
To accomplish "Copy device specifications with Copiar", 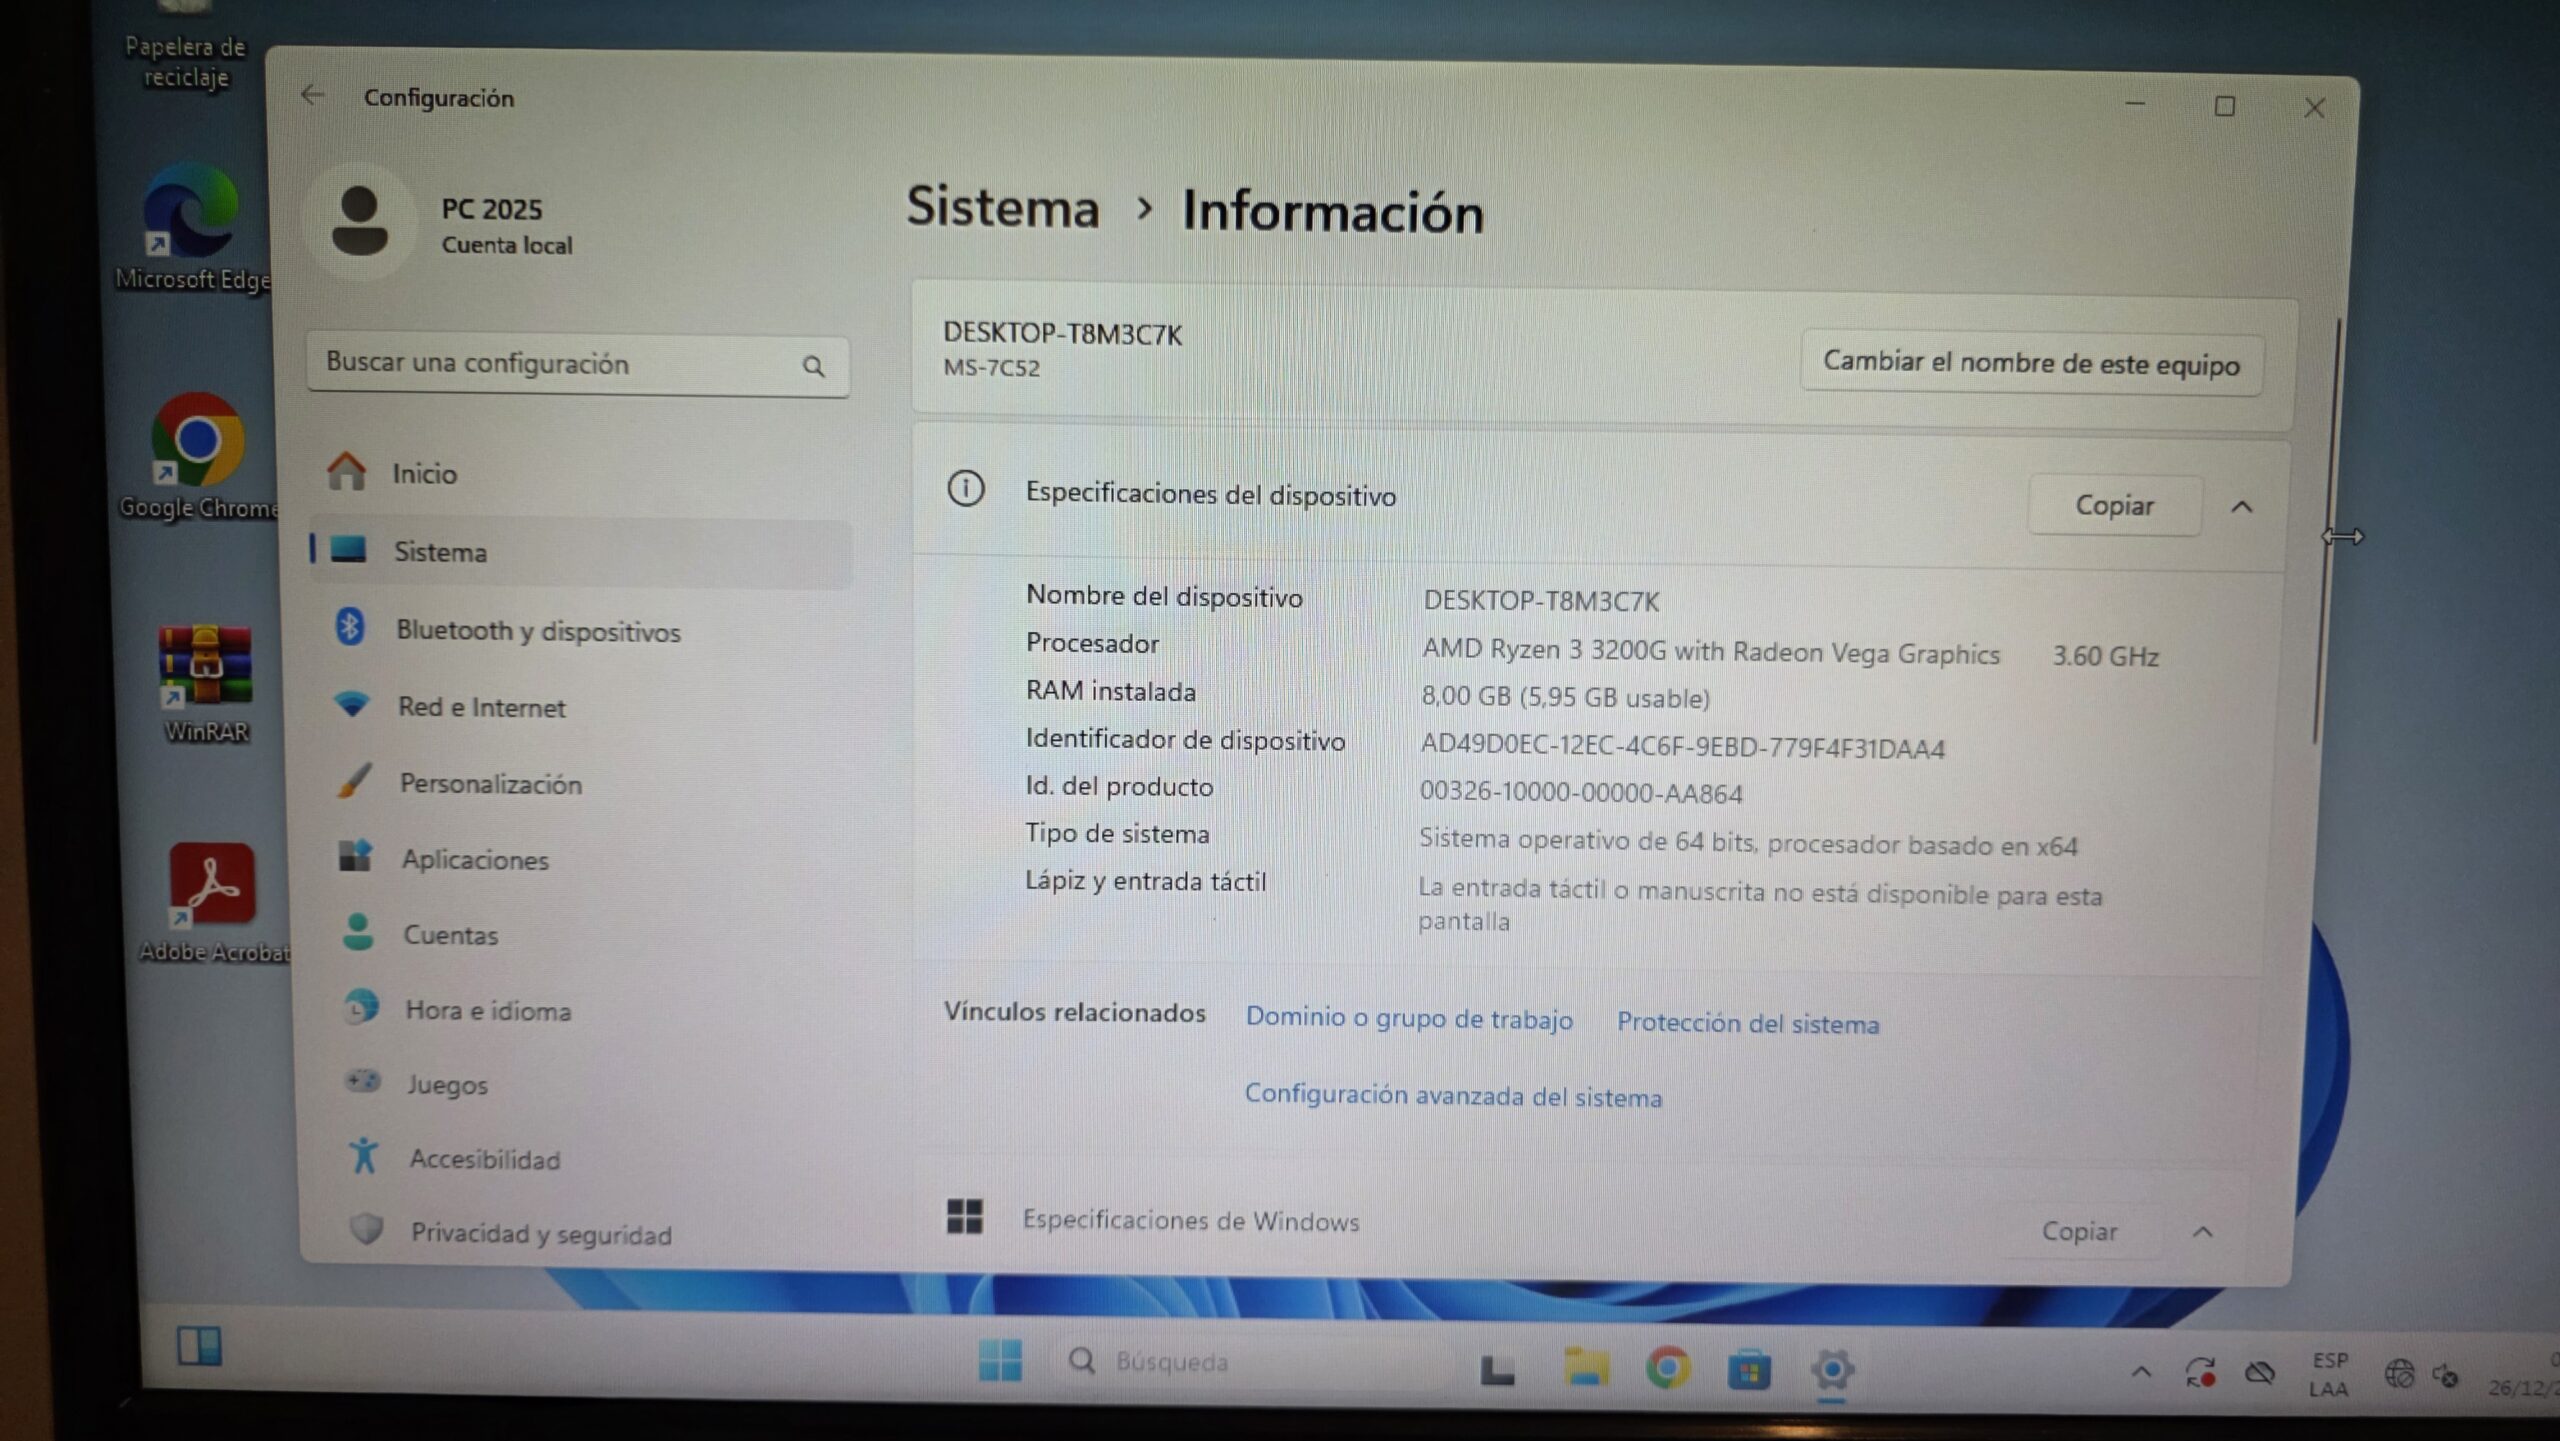I will pos(2114,506).
